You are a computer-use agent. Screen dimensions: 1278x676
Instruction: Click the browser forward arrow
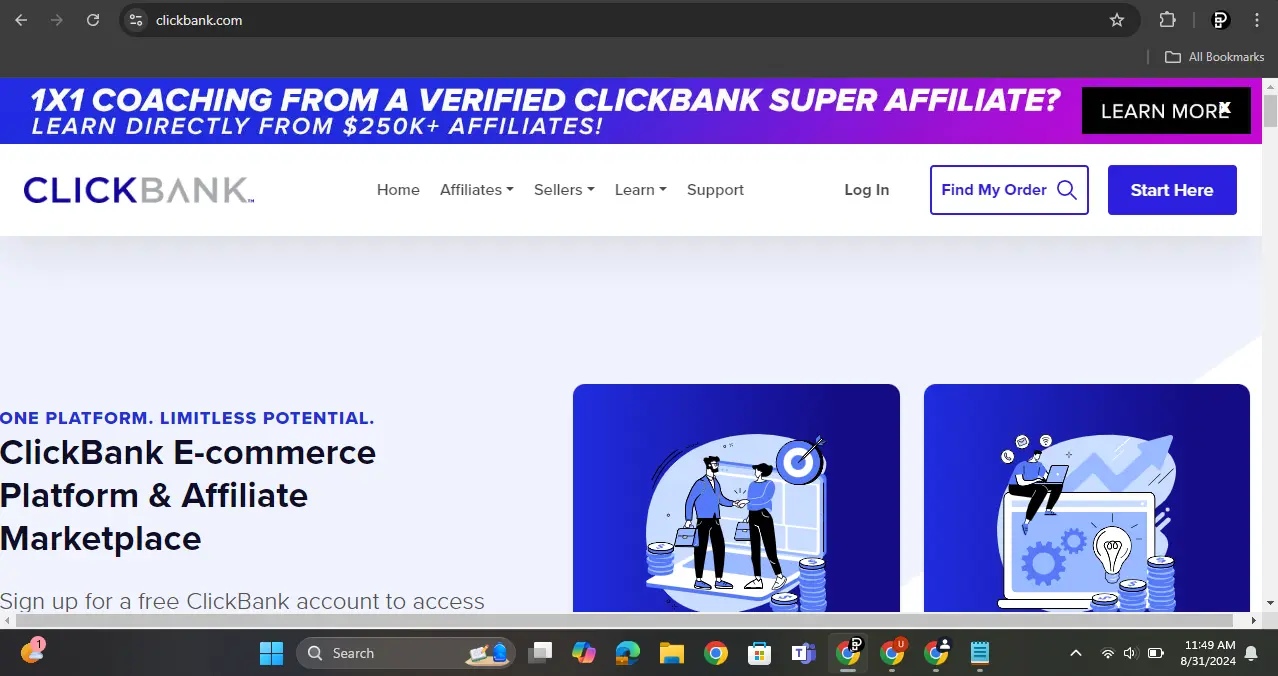pos(57,20)
